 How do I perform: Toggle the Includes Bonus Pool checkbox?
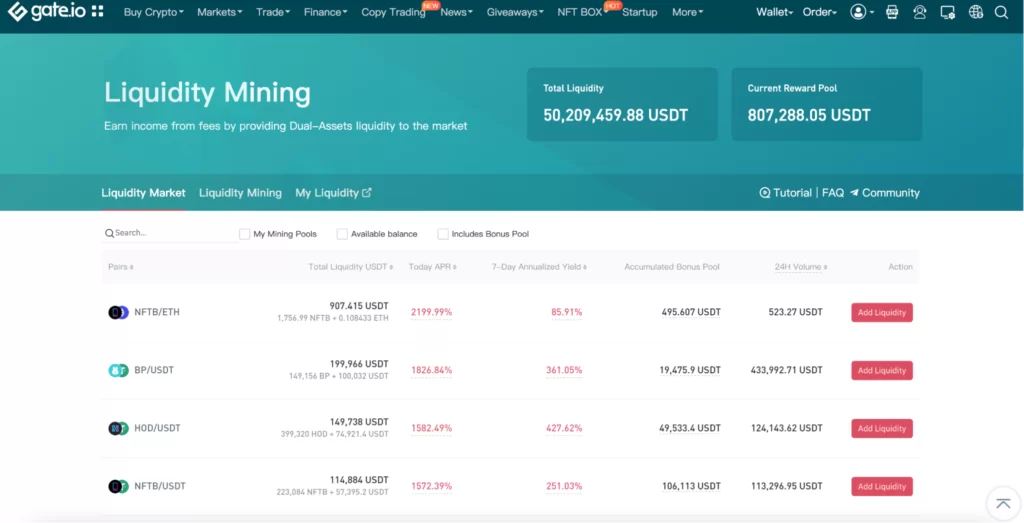click(443, 234)
